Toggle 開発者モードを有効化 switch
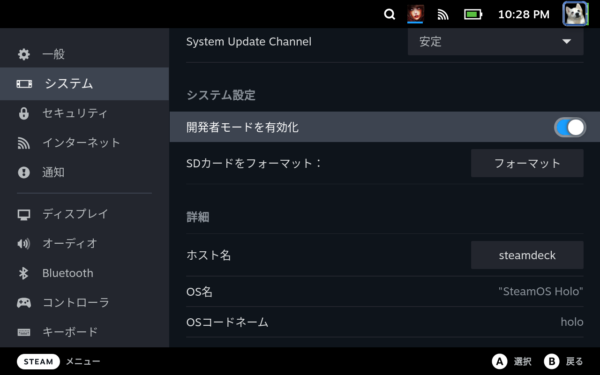 (x=570, y=127)
